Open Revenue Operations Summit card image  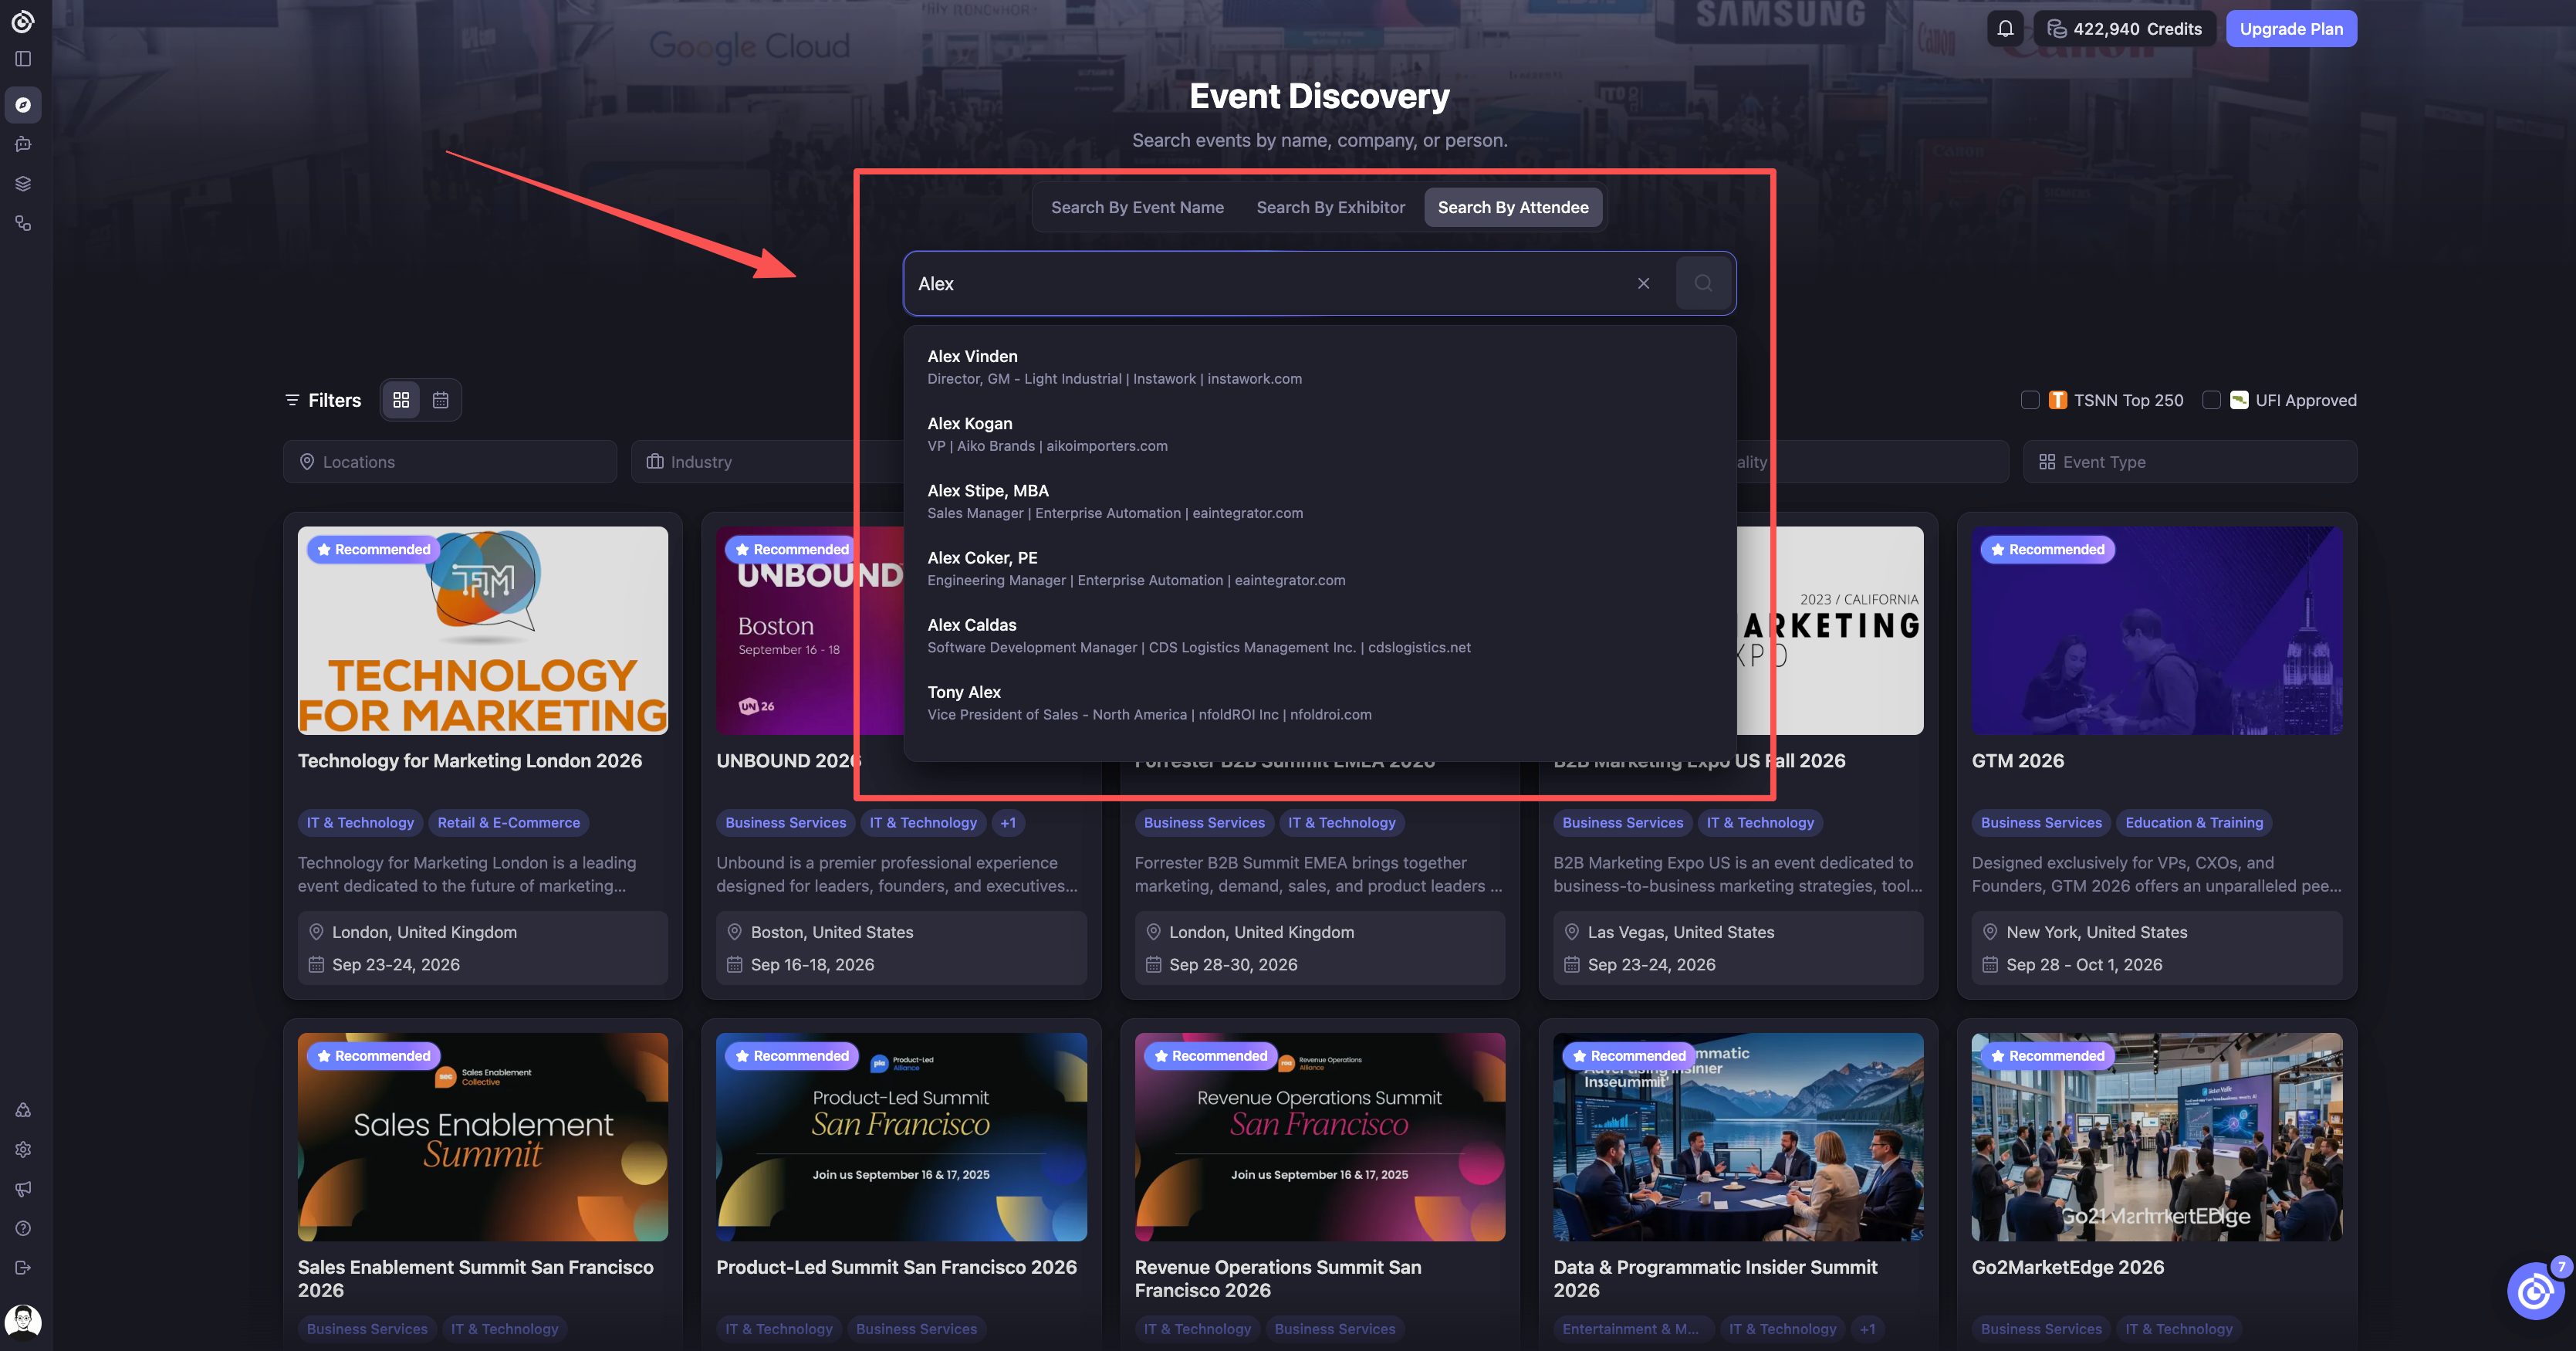point(1320,1137)
